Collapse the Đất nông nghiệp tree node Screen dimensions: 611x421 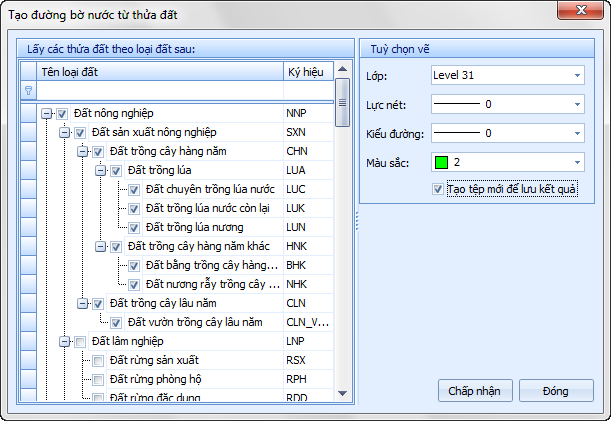coord(46,114)
